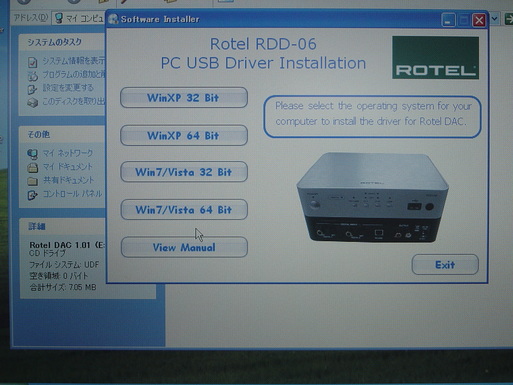Click the My Network icon in Explorer
Viewport: 513px width, 385px height.
tap(32, 154)
